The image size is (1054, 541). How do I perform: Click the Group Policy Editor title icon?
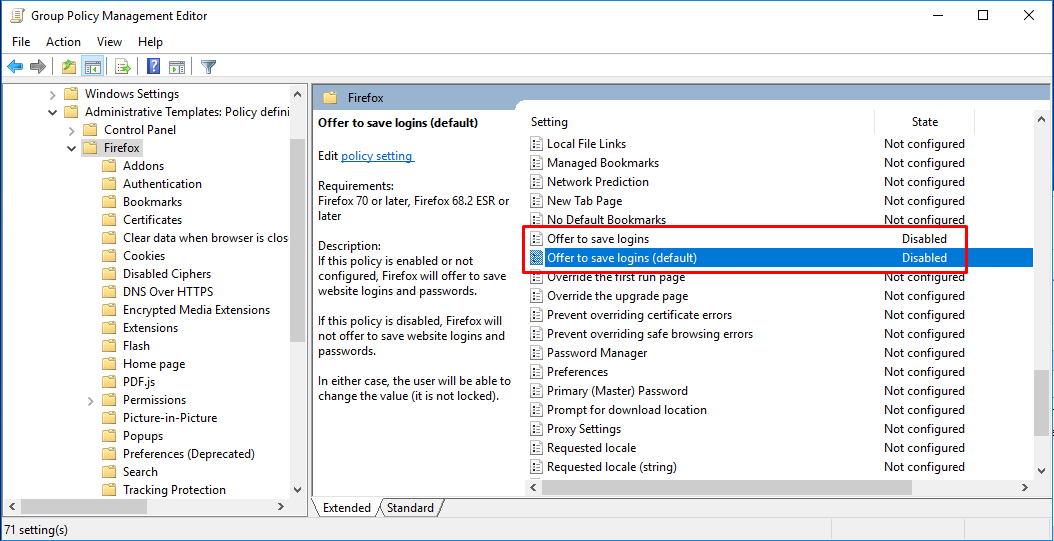pos(17,15)
